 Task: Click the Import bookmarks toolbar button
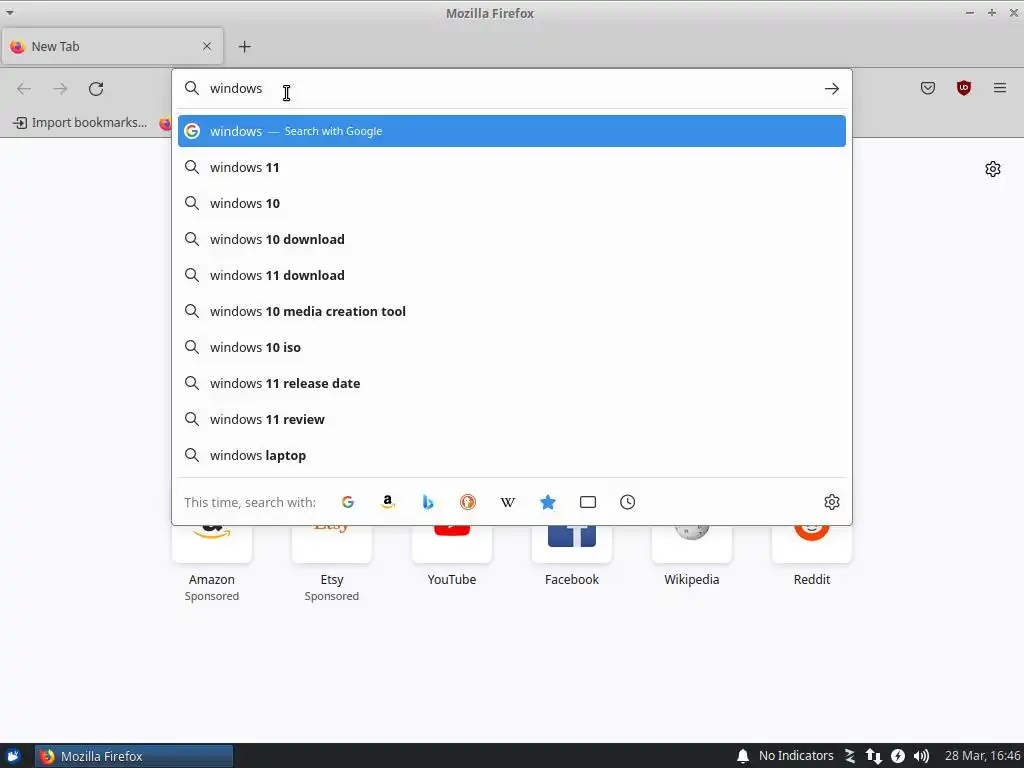click(80, 122)
